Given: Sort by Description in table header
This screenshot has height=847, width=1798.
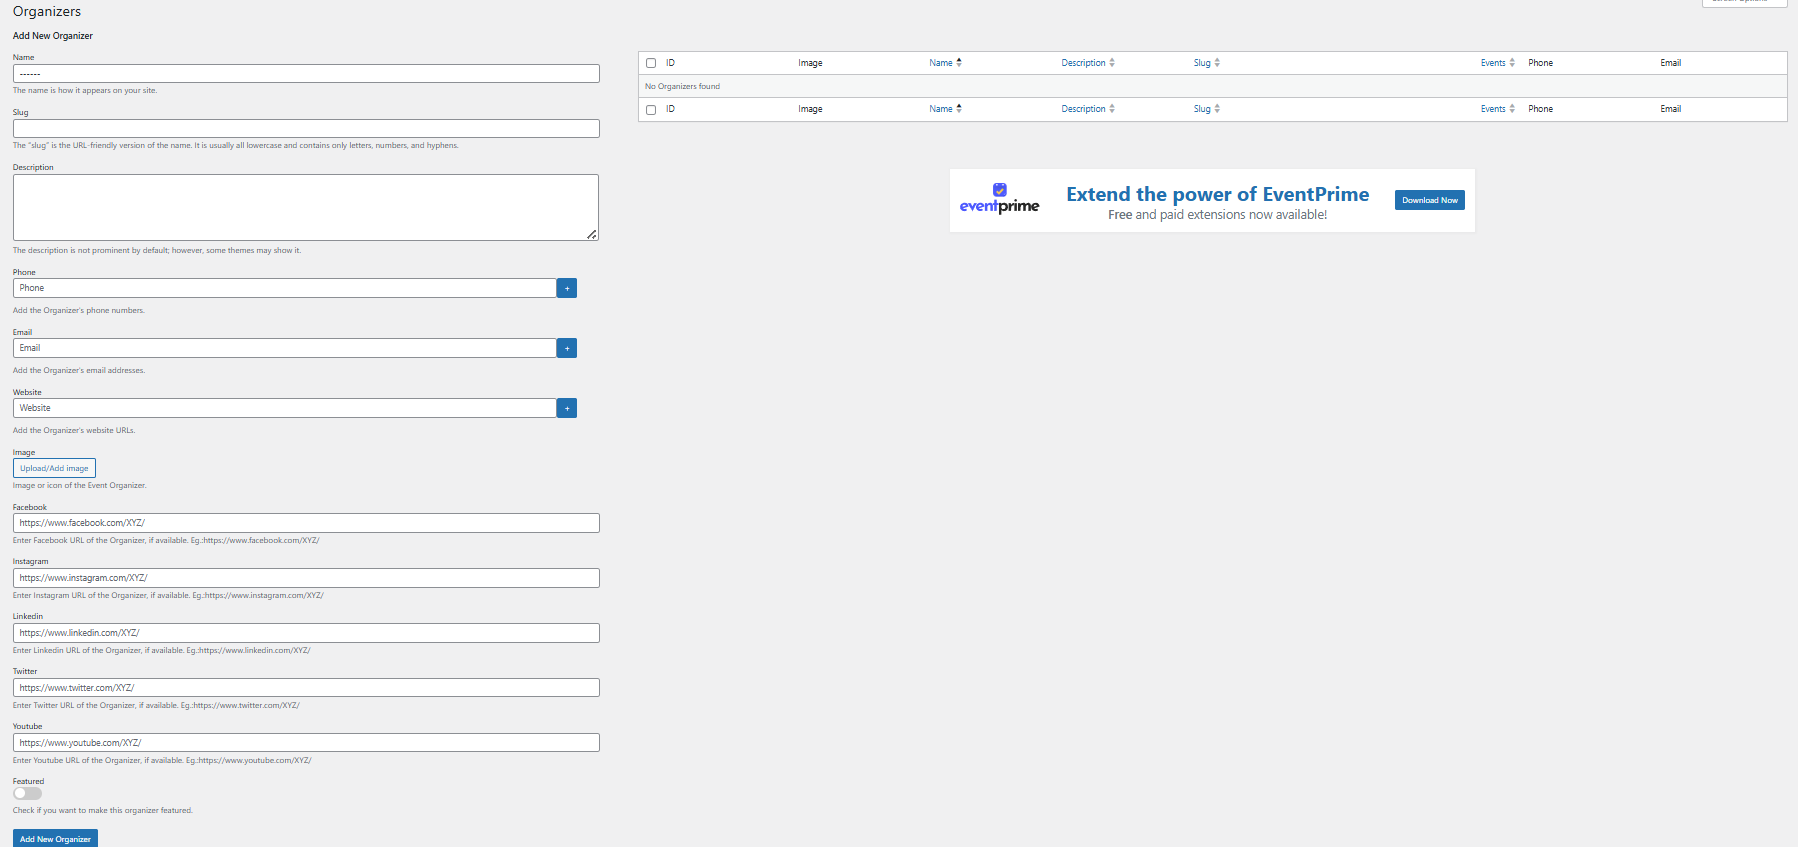Looking at the screenshot, I should (x=1088, y=63).
